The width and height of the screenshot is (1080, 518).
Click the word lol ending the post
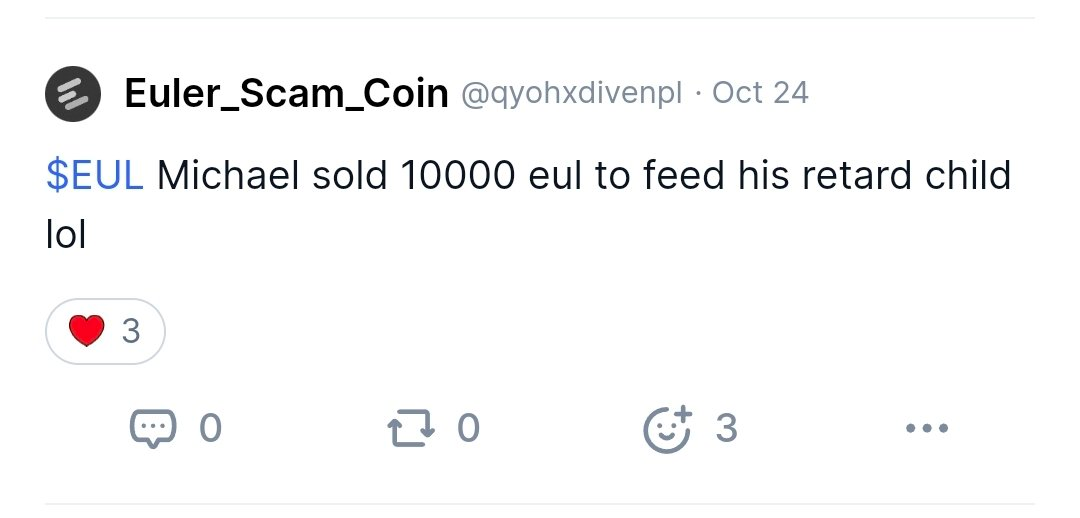pos(66,235)
